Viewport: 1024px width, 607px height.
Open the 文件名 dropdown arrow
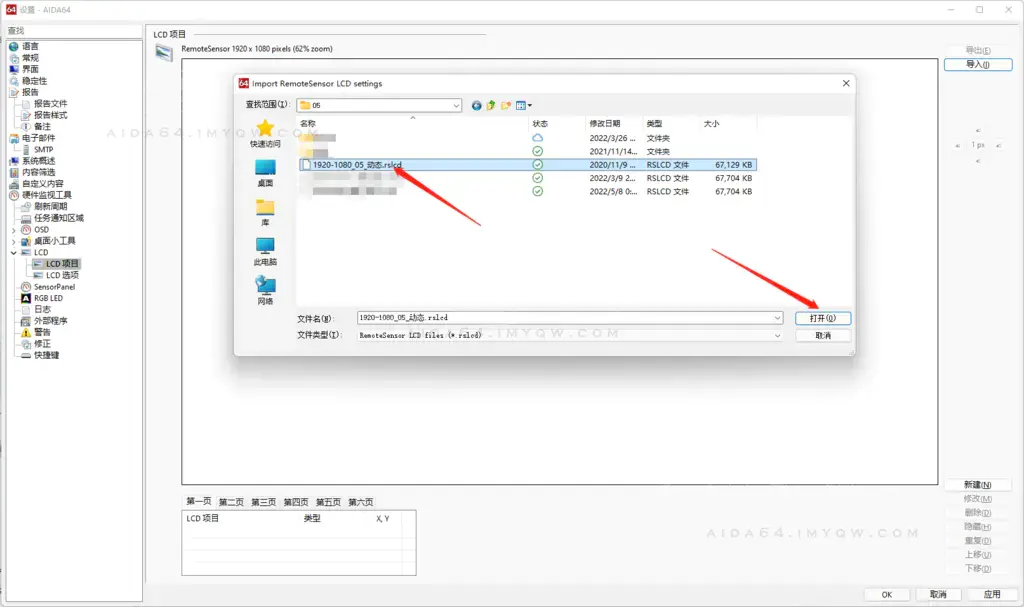point(777,318)
